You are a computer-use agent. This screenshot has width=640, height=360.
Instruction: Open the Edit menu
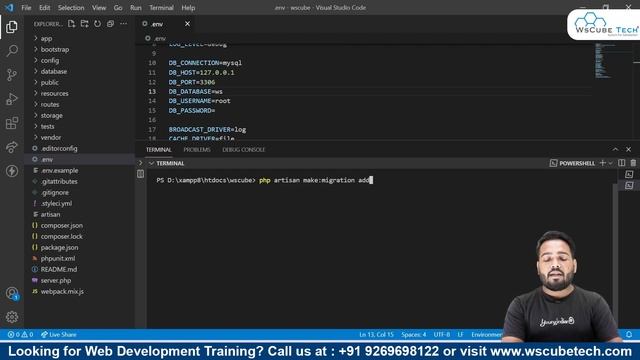[x=44, y=8]
